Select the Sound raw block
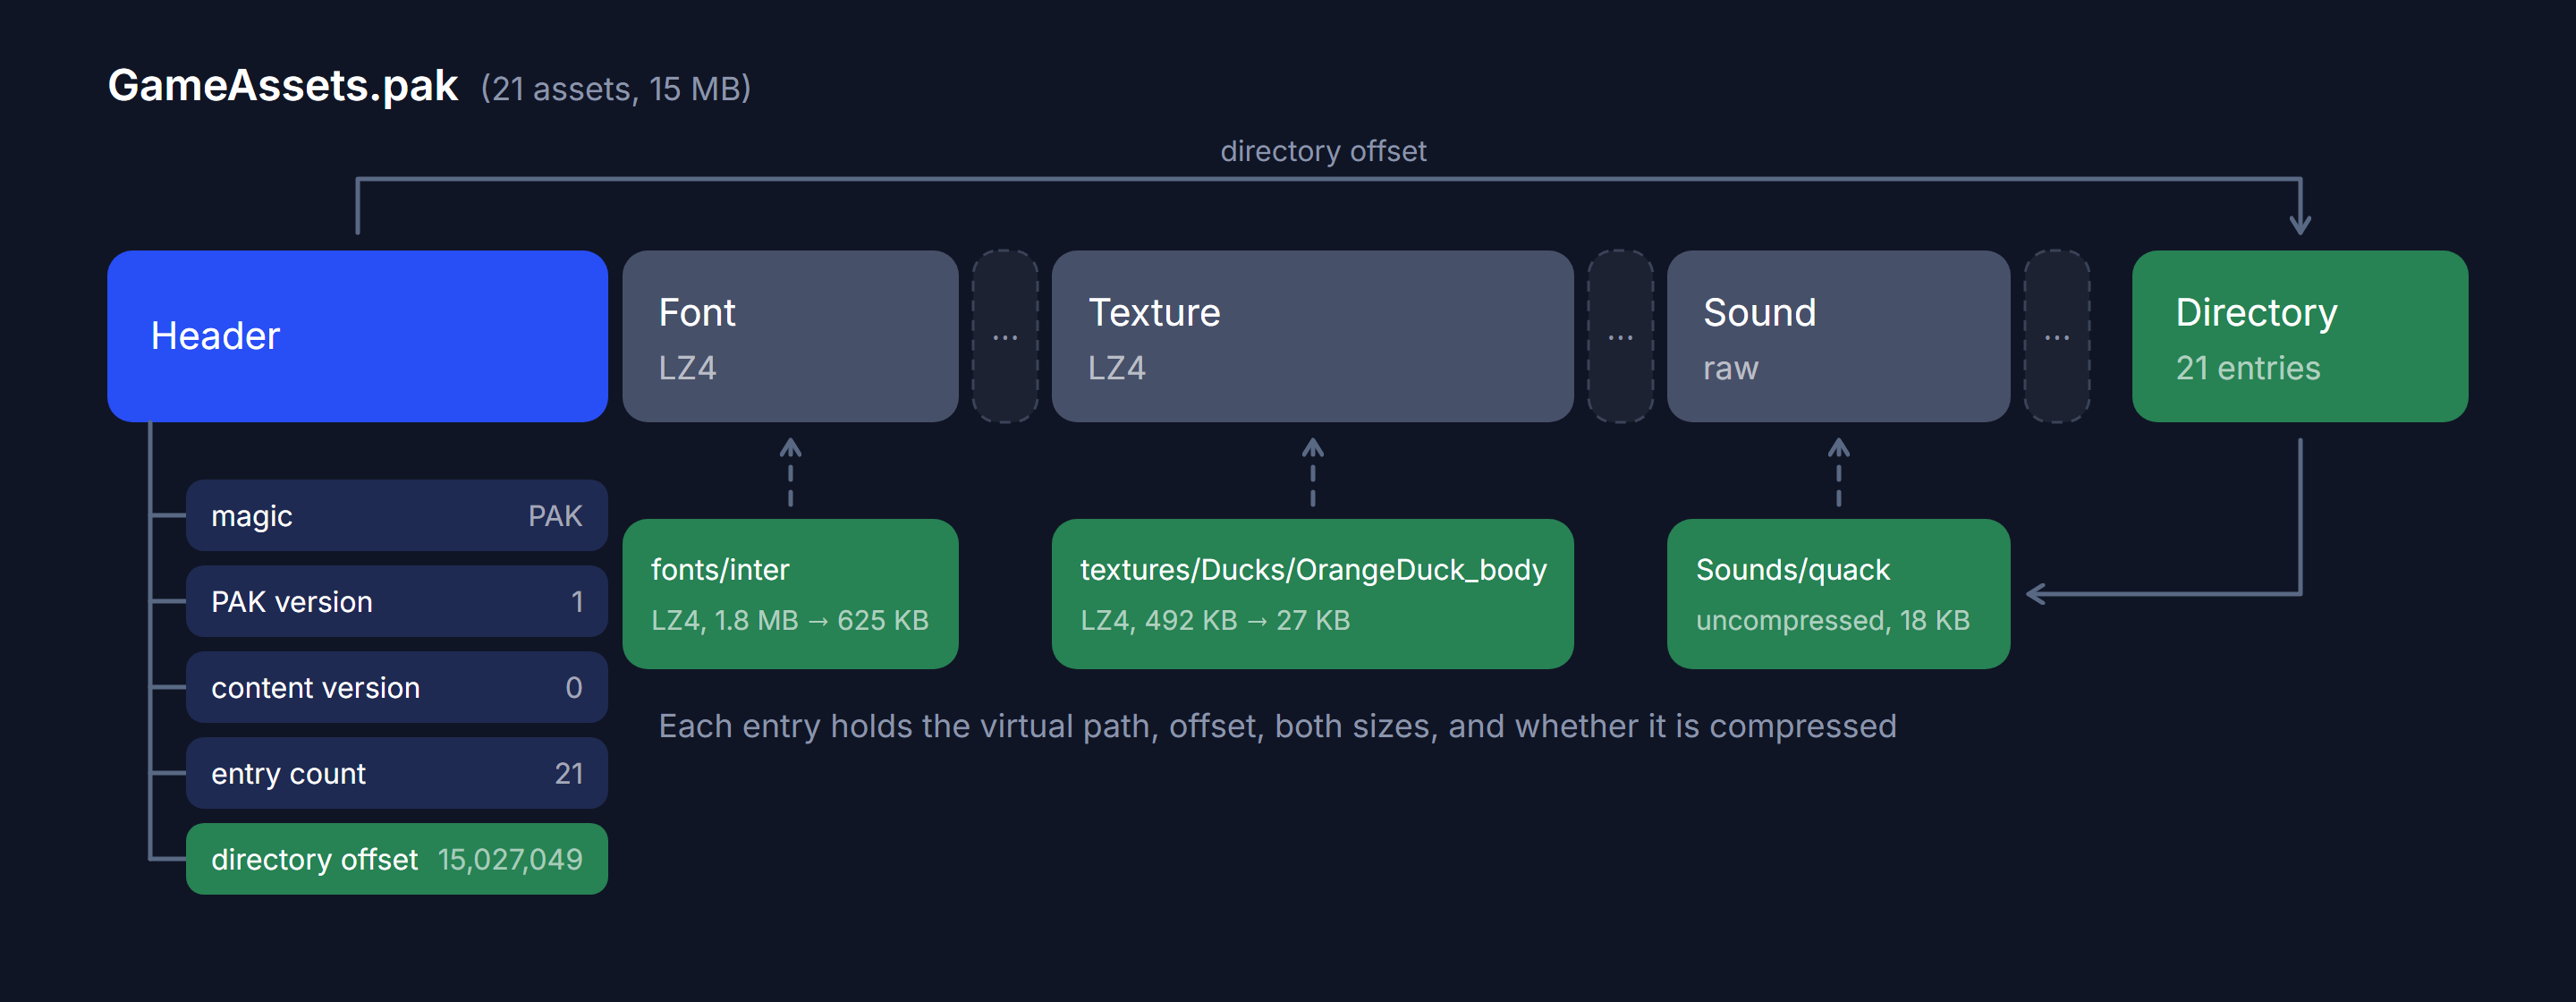The image size is (2576, 1002). click(1838, 336)
